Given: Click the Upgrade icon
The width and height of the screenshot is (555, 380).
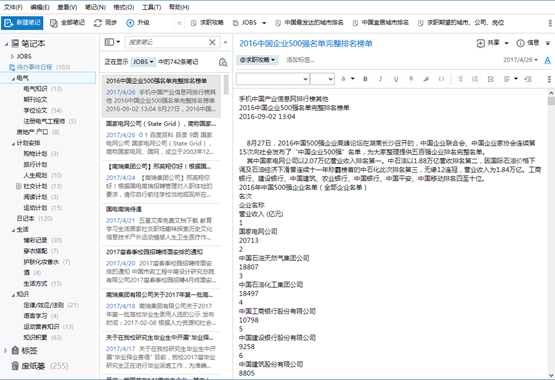Looking at the screenshot, I should coord(130,23).
